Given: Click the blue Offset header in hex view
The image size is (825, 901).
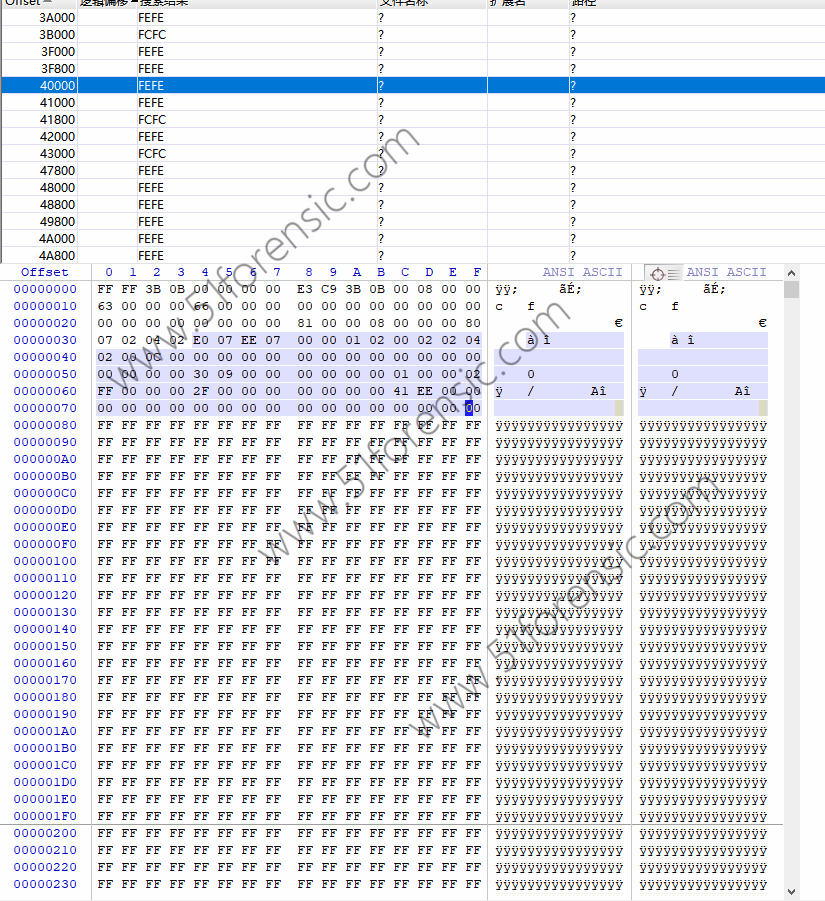Looking at the screenshot, I should [45, 272].
